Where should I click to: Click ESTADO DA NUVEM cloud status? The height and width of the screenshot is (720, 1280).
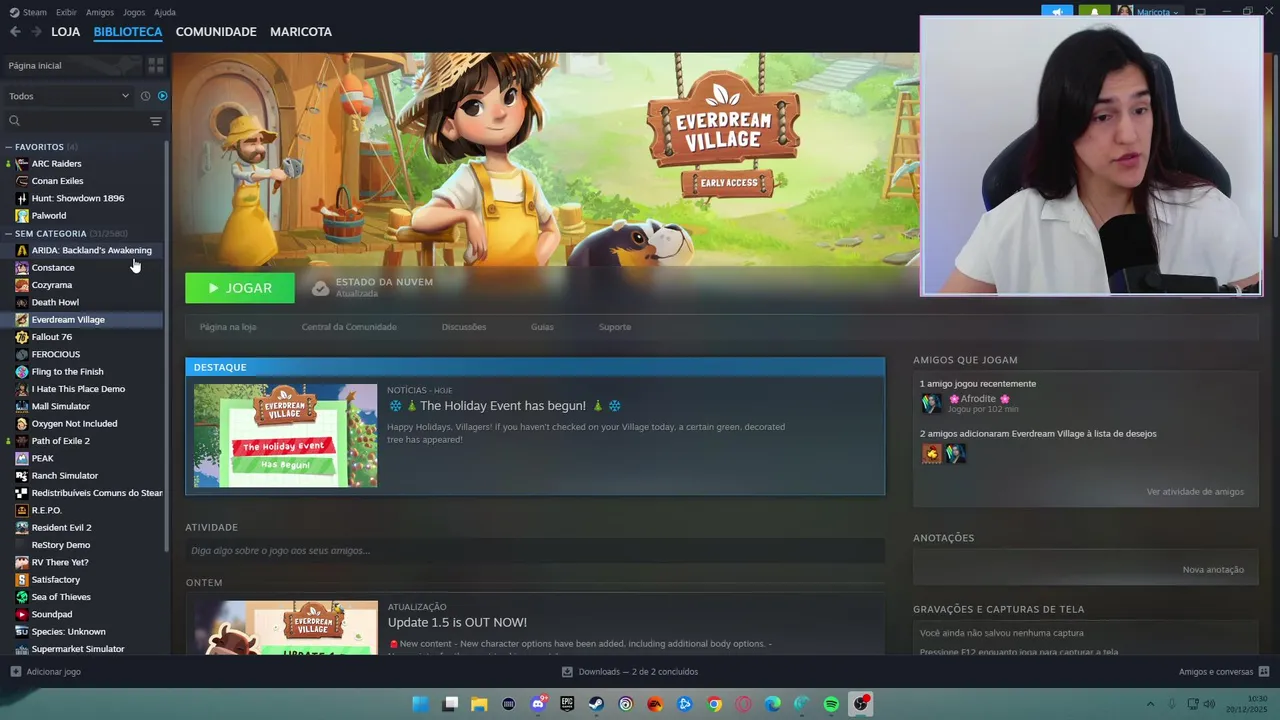pos(372,288)
